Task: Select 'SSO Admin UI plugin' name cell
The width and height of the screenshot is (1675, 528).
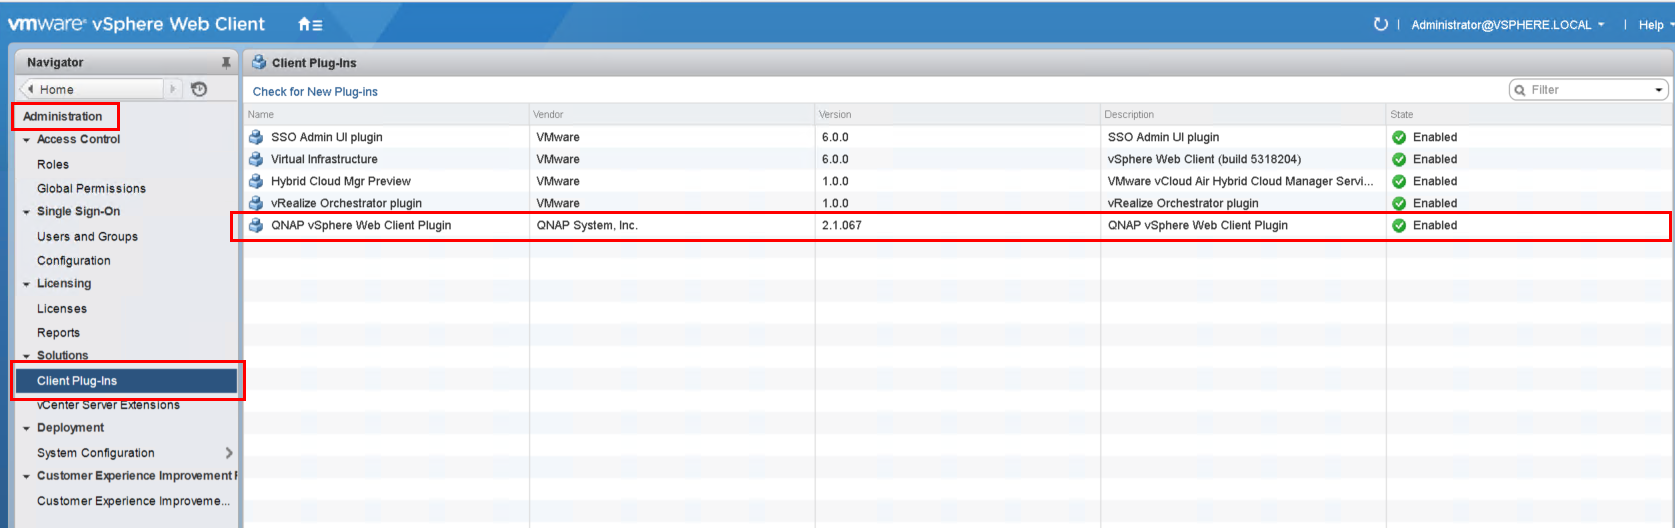Action: point(327,137)
